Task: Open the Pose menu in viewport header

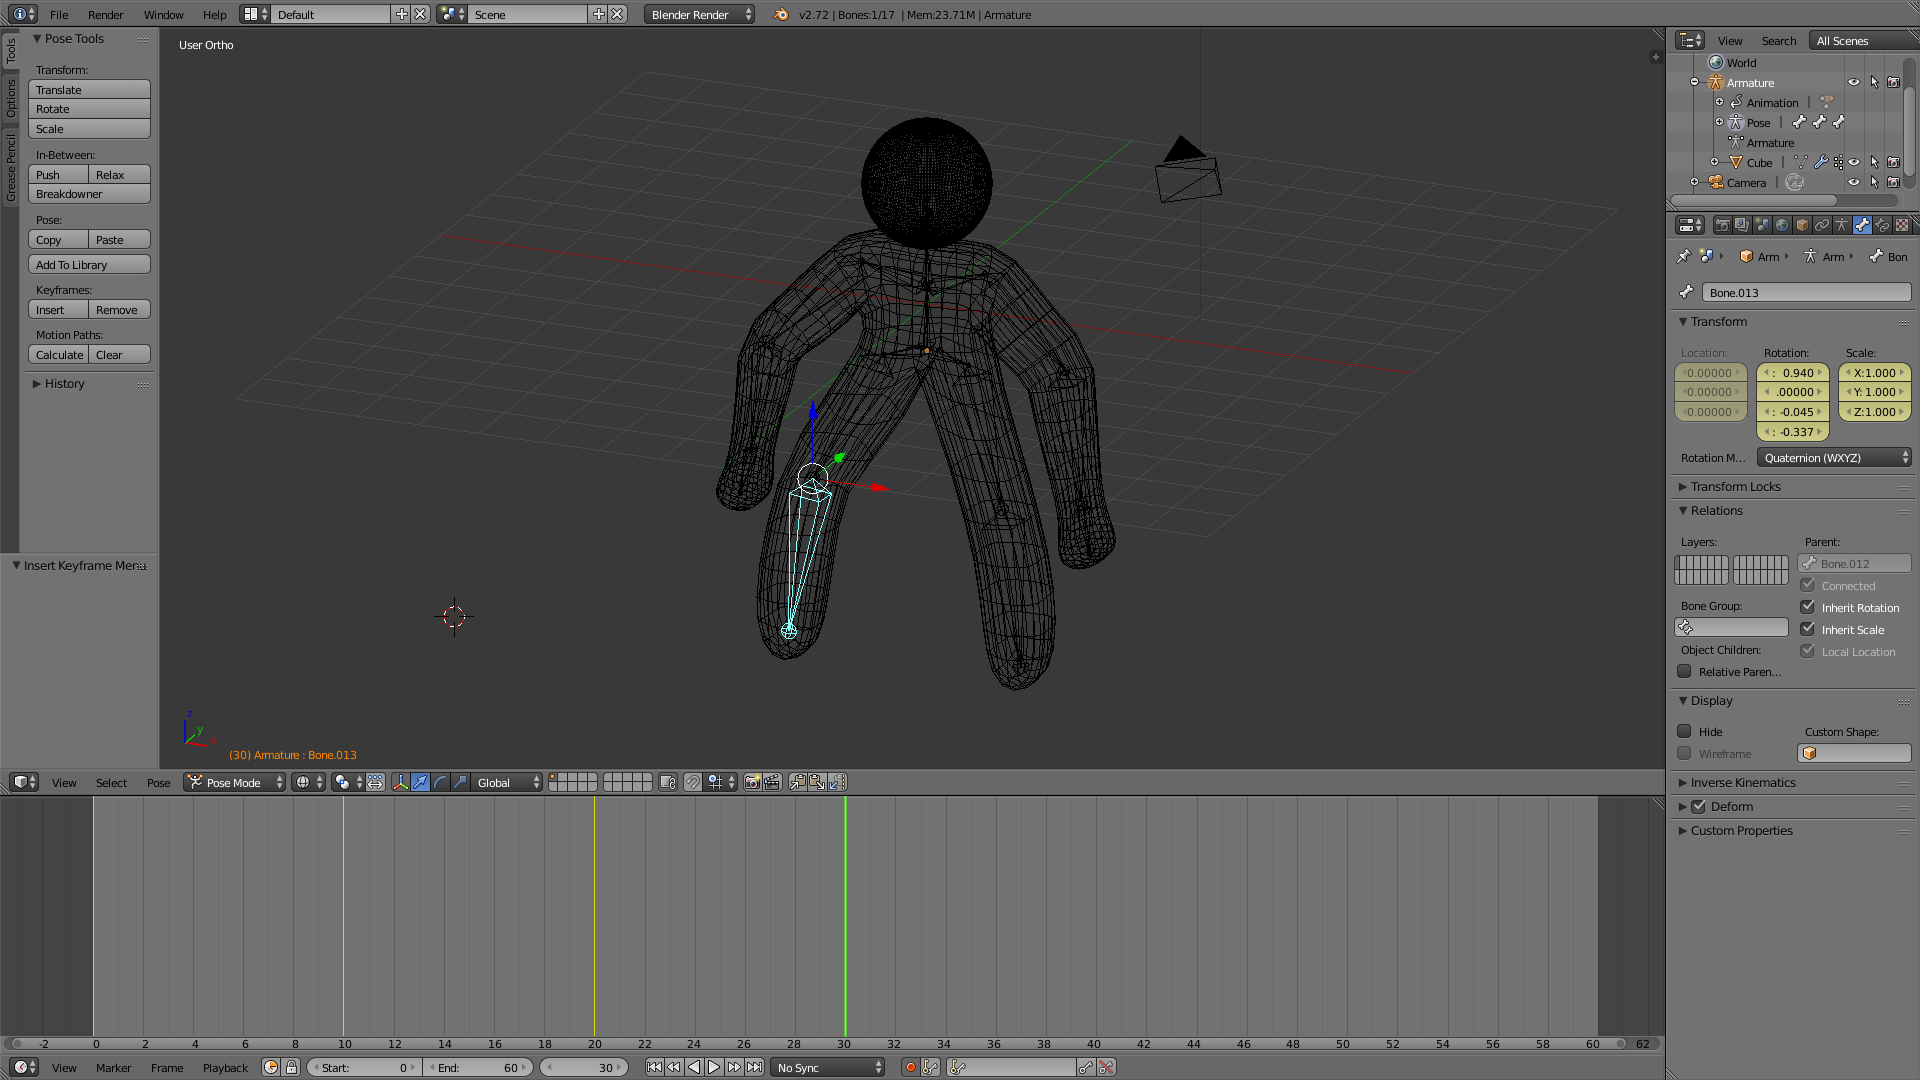Action: 158,783
